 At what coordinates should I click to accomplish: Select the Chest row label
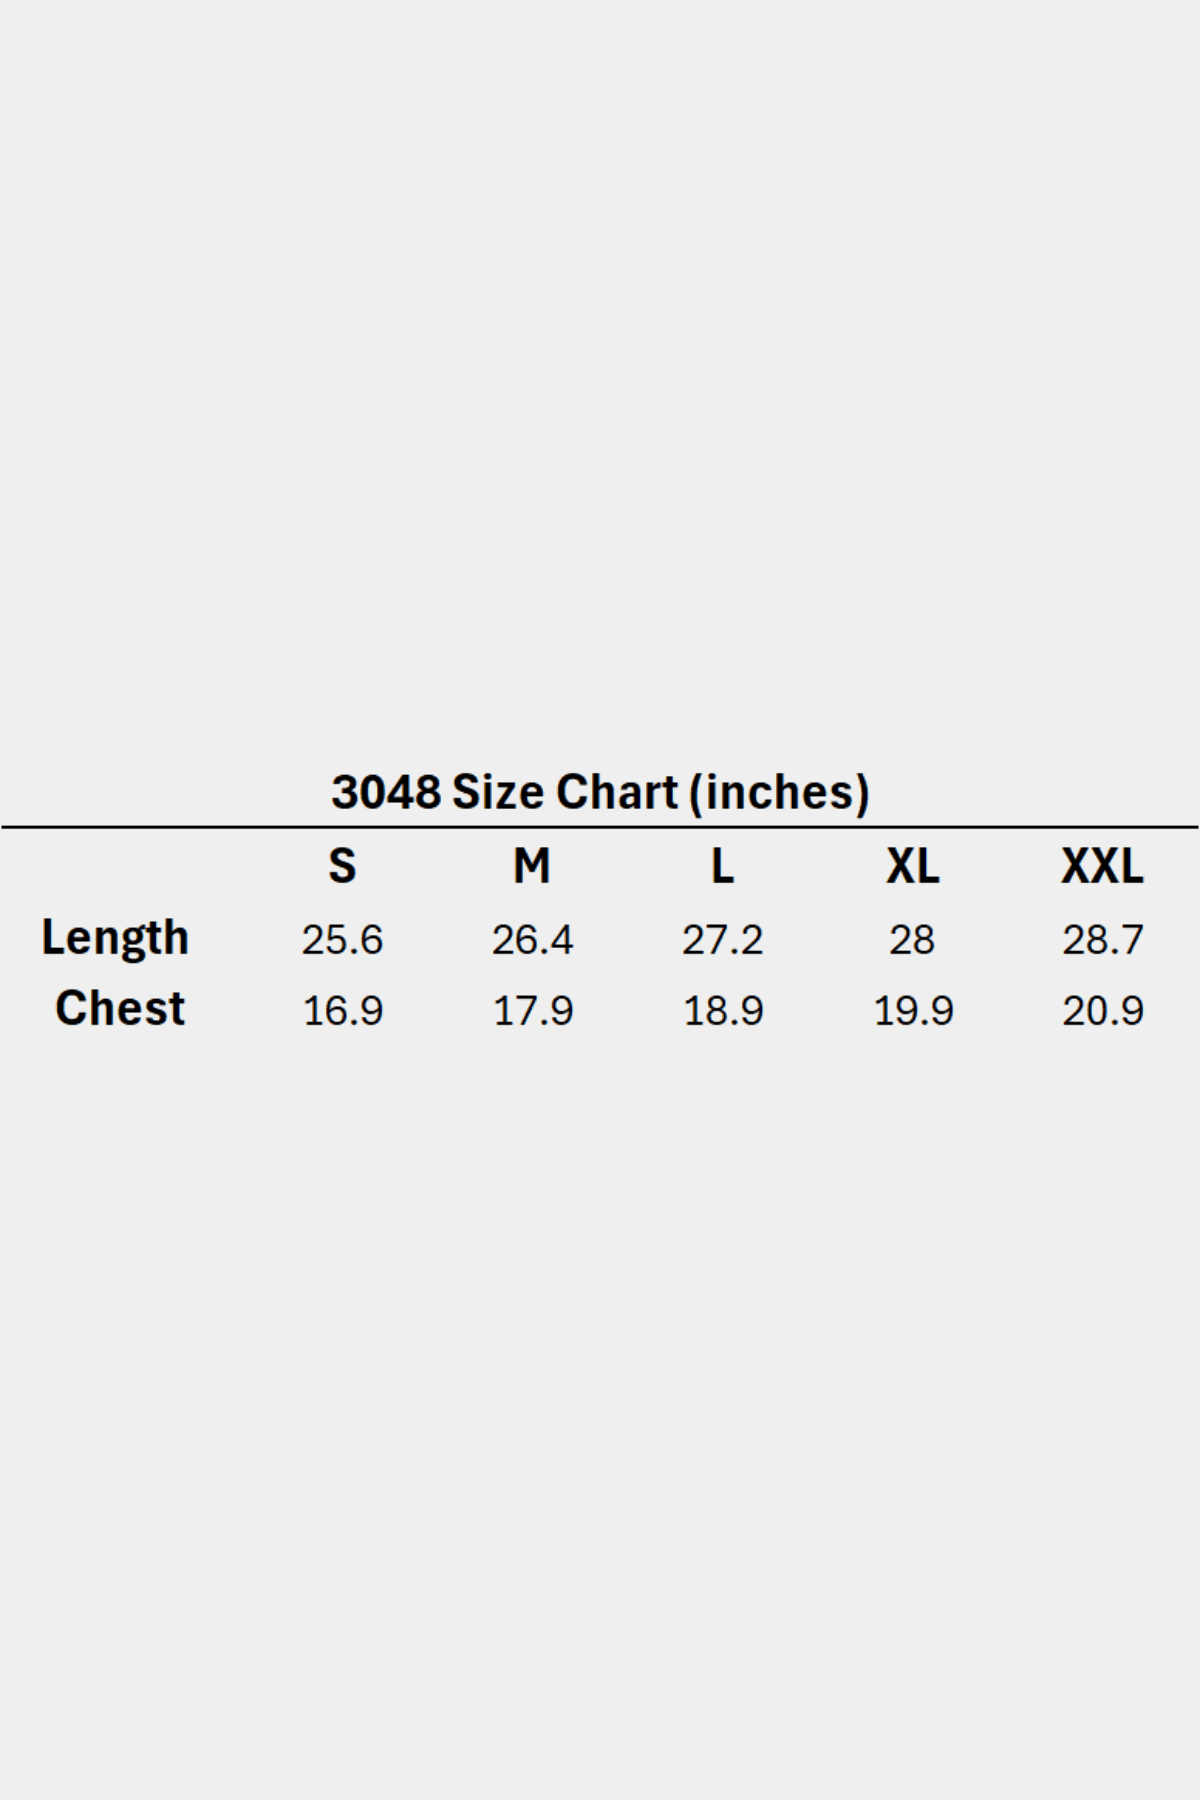click(120, 1009)
